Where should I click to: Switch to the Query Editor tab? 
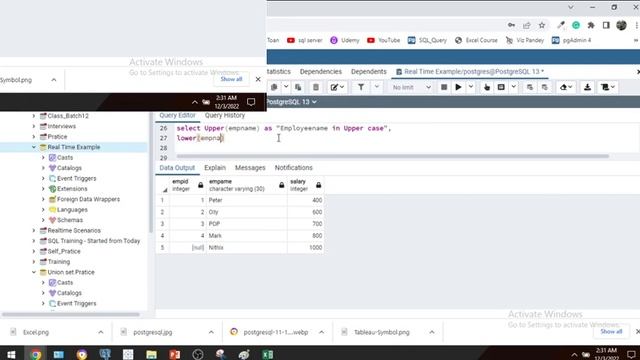[x=177, y=116]
